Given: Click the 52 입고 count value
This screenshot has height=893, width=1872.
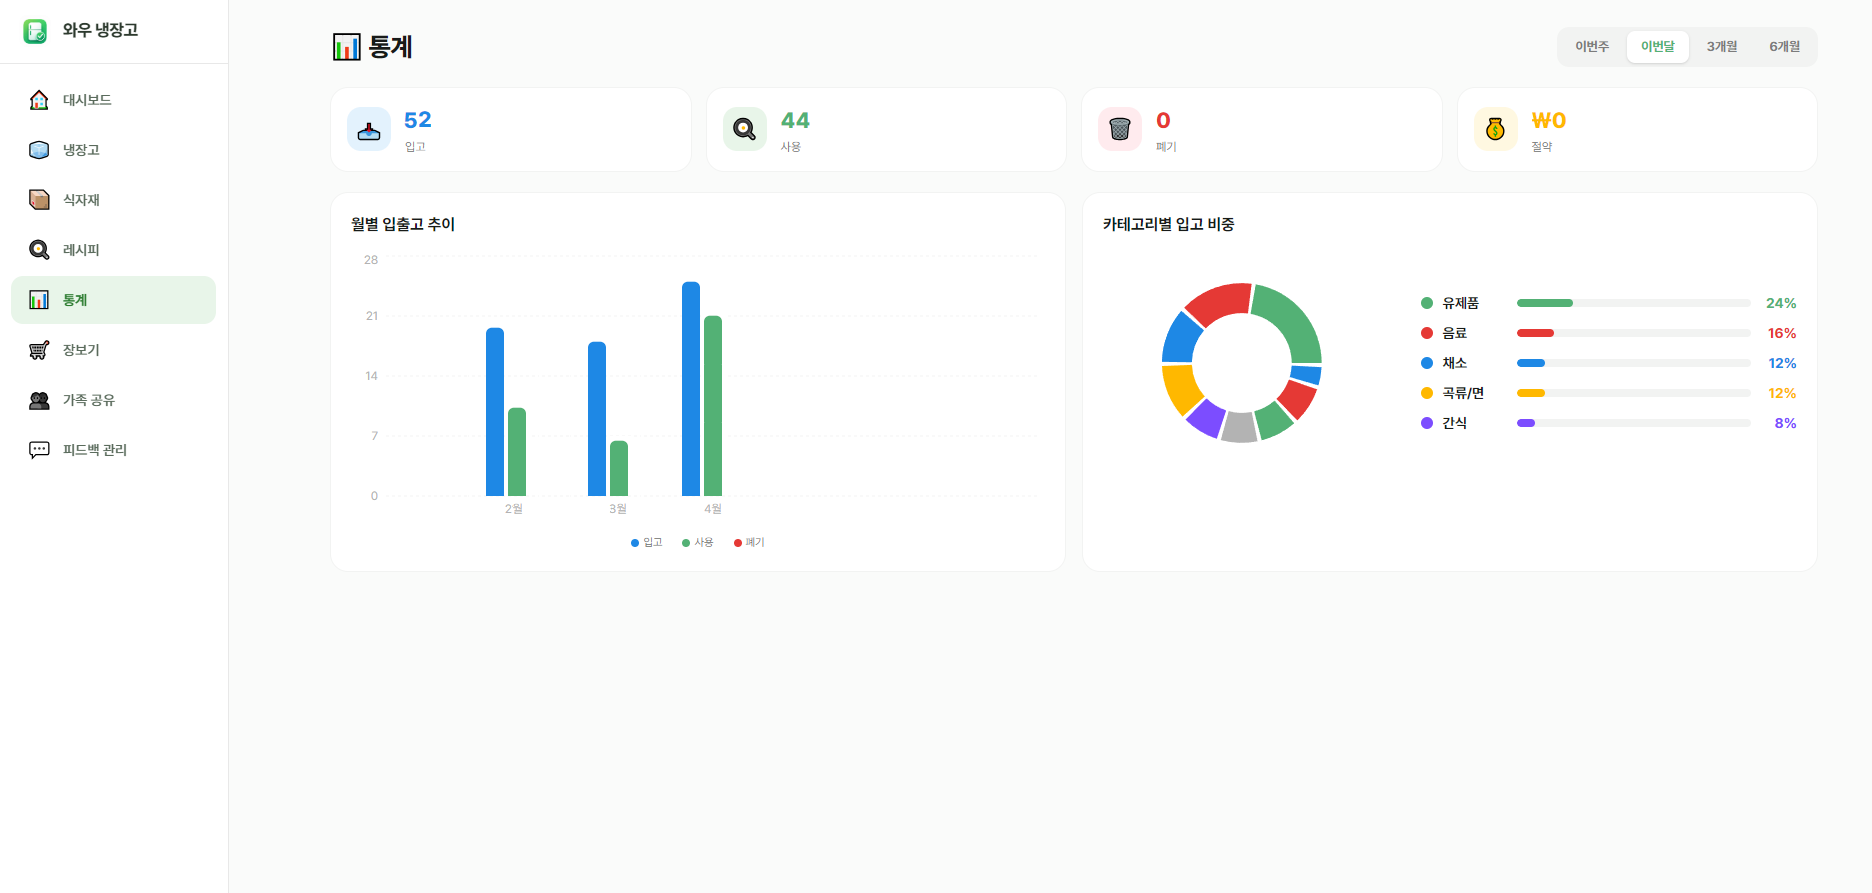Looking at the screenshot, I should click(418, 120).
